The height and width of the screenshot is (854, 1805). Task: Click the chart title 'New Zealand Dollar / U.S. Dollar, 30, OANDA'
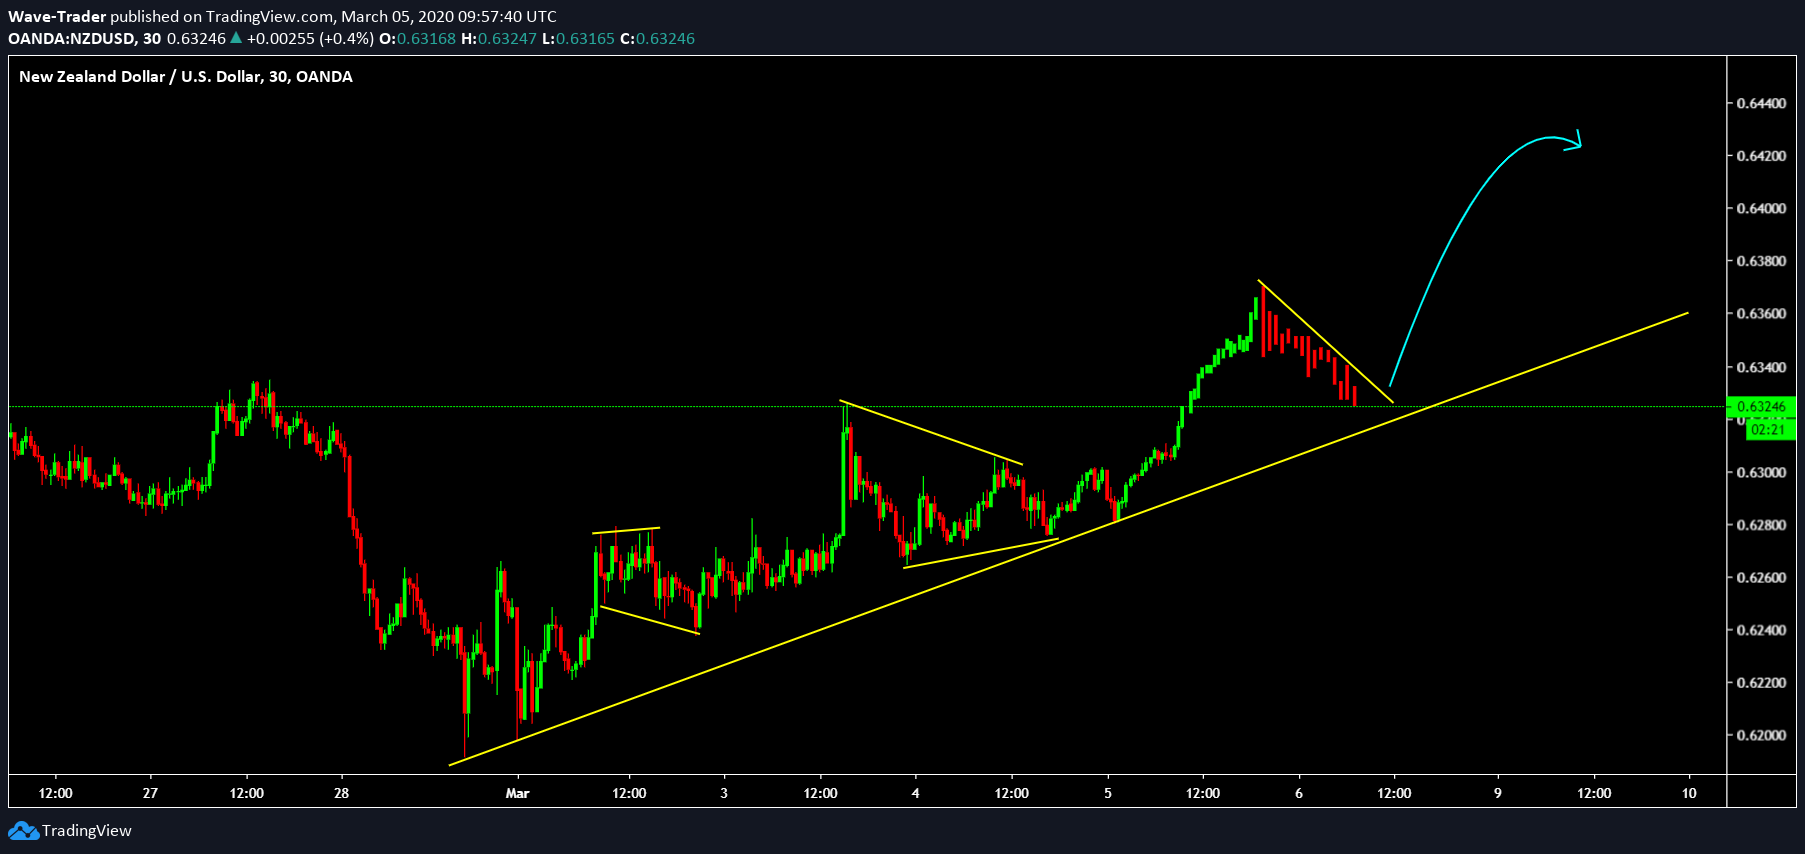(x=186, y=77)
